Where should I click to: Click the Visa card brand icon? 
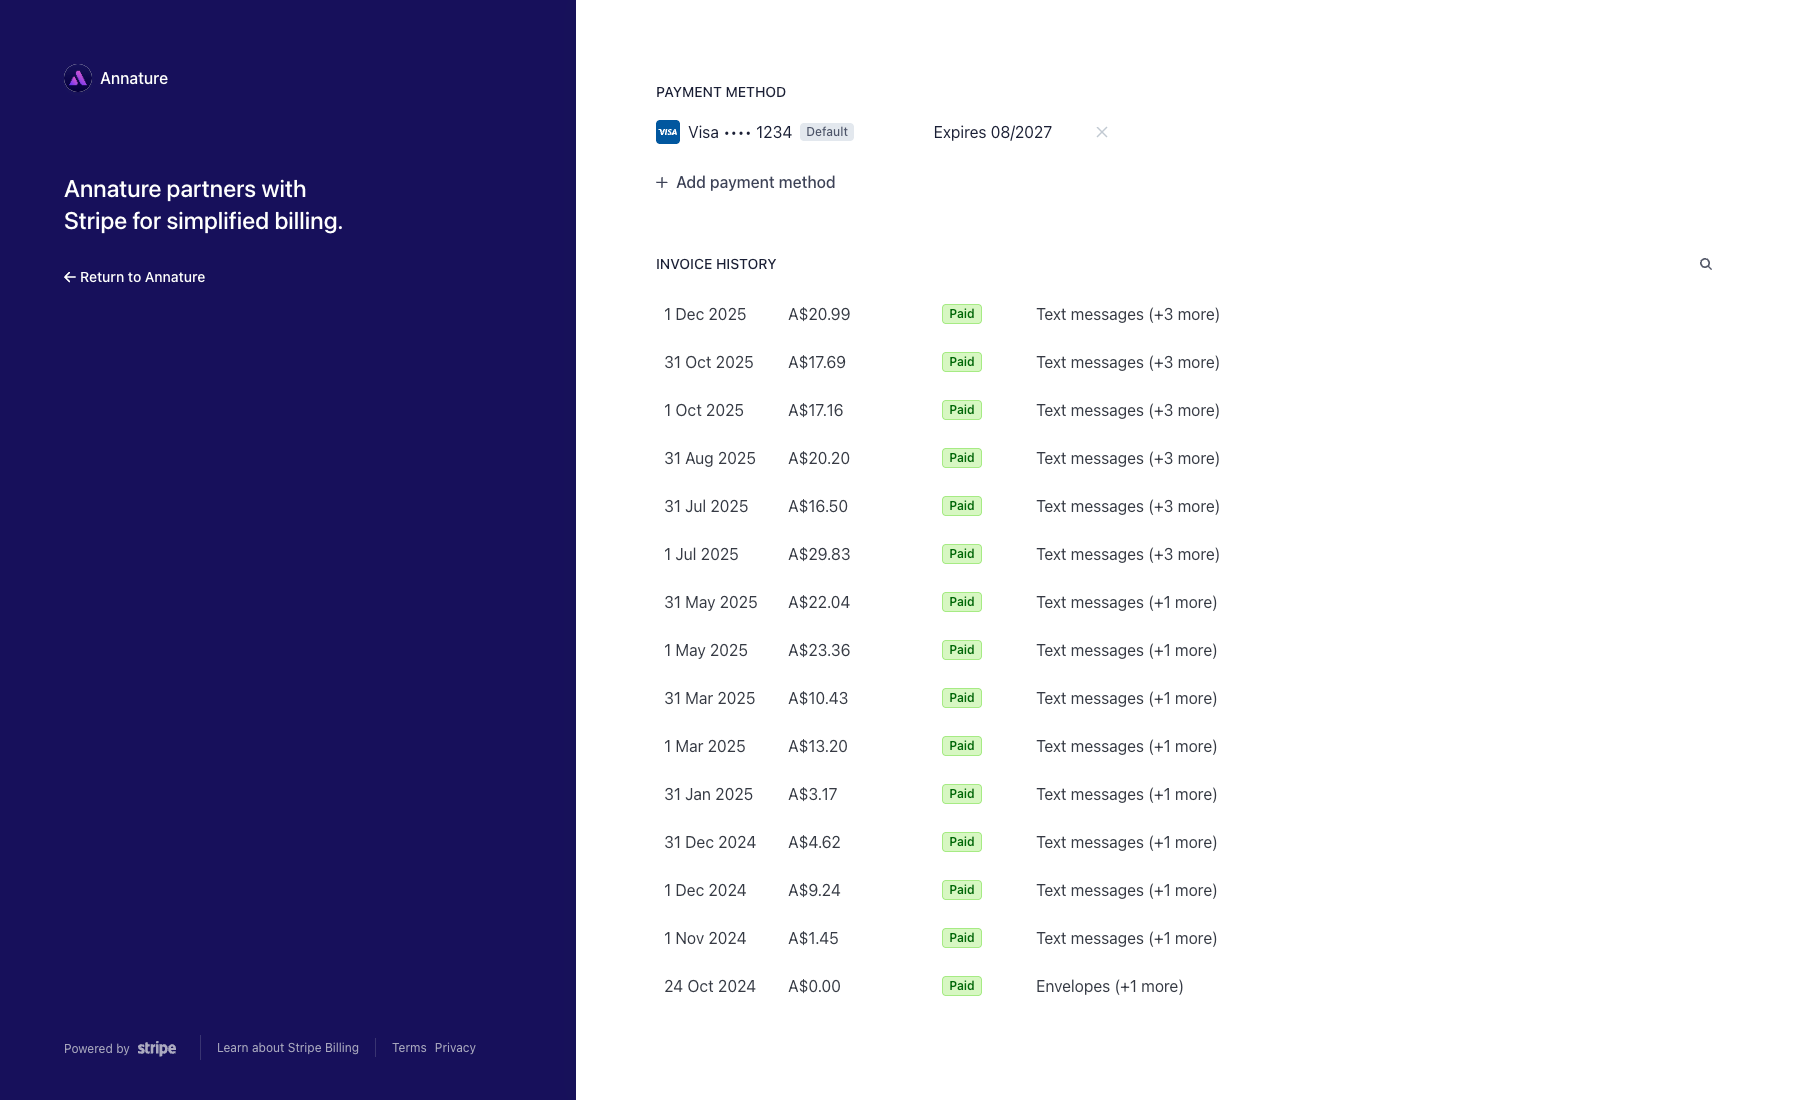668,132
